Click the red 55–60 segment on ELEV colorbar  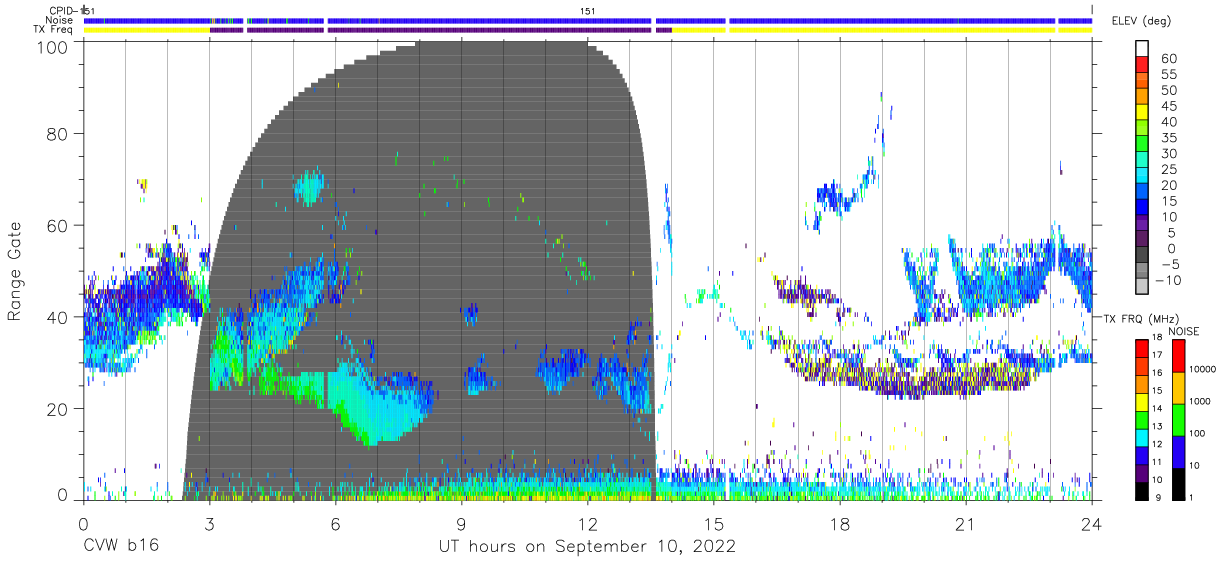click(1142, 65)
